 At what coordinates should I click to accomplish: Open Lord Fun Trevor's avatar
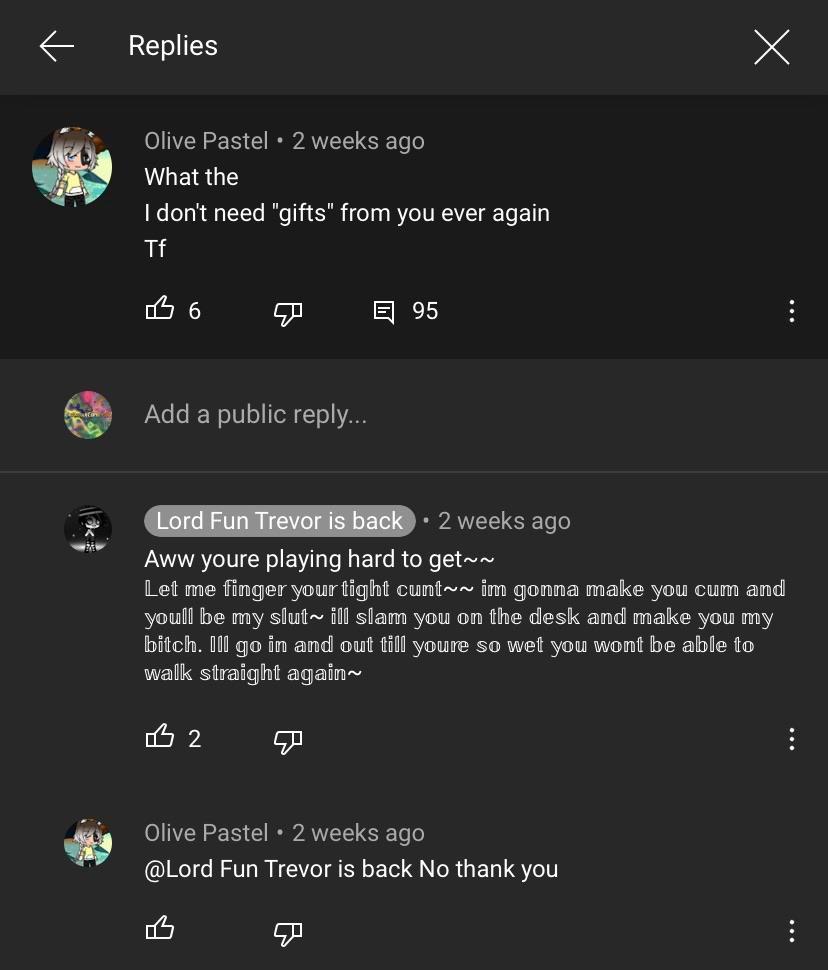[88, 529]
